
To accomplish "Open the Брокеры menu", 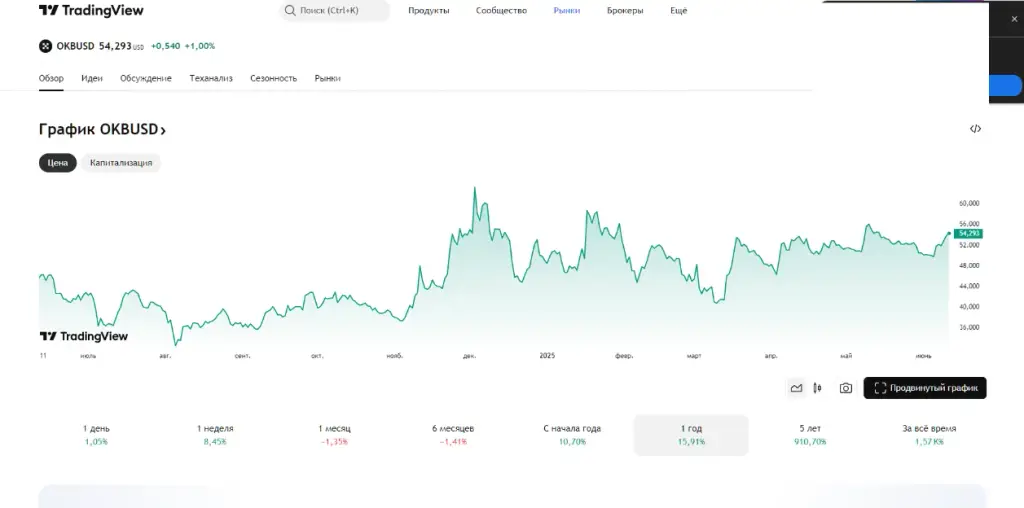I will [x=625, y=10].
